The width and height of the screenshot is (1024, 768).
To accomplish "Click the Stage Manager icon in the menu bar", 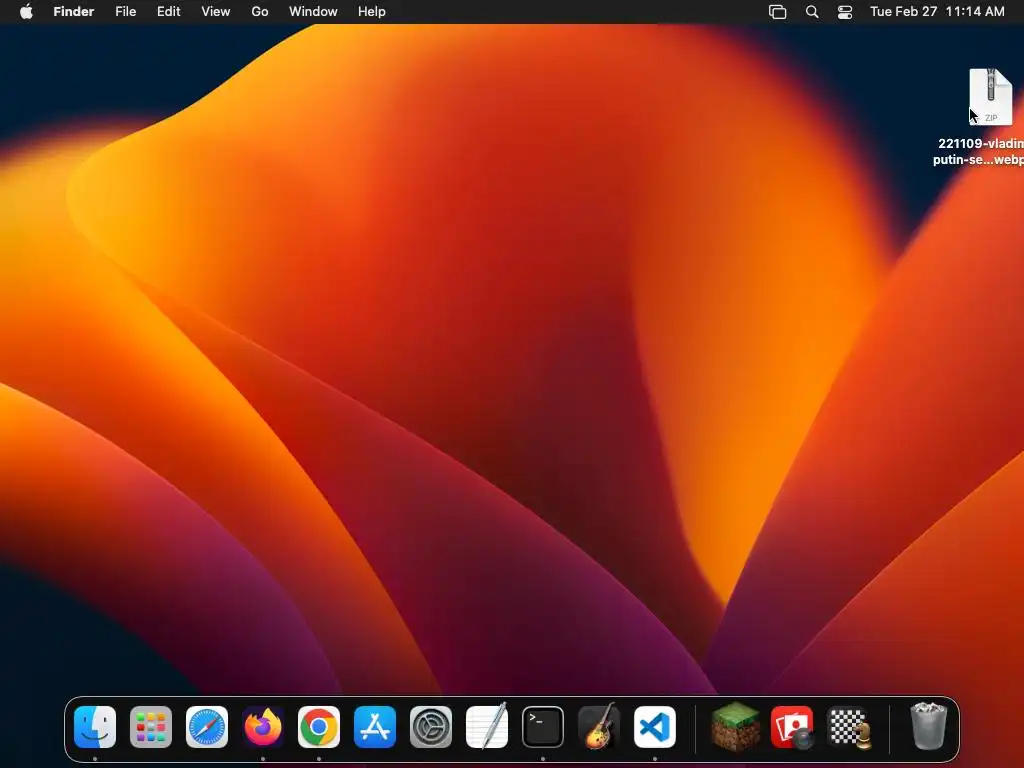I will tap(777, 12).
